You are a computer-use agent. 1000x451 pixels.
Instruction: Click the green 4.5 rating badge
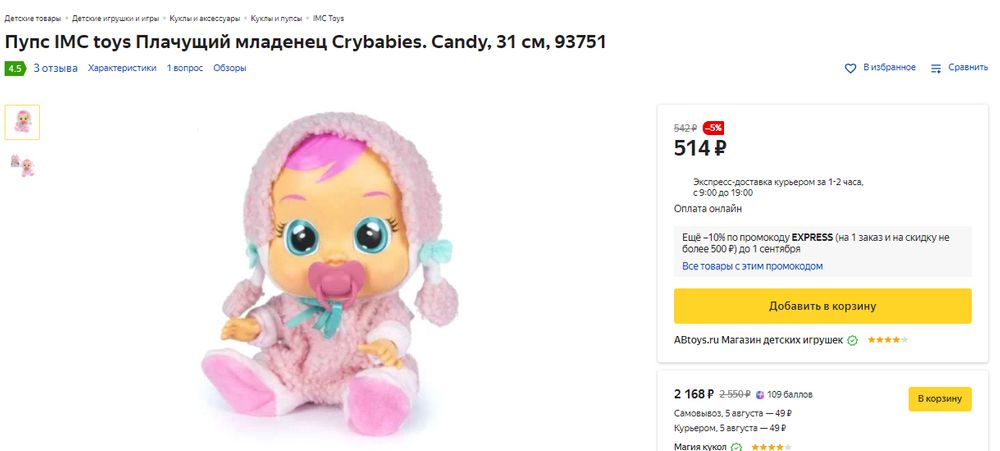point(15,69)
